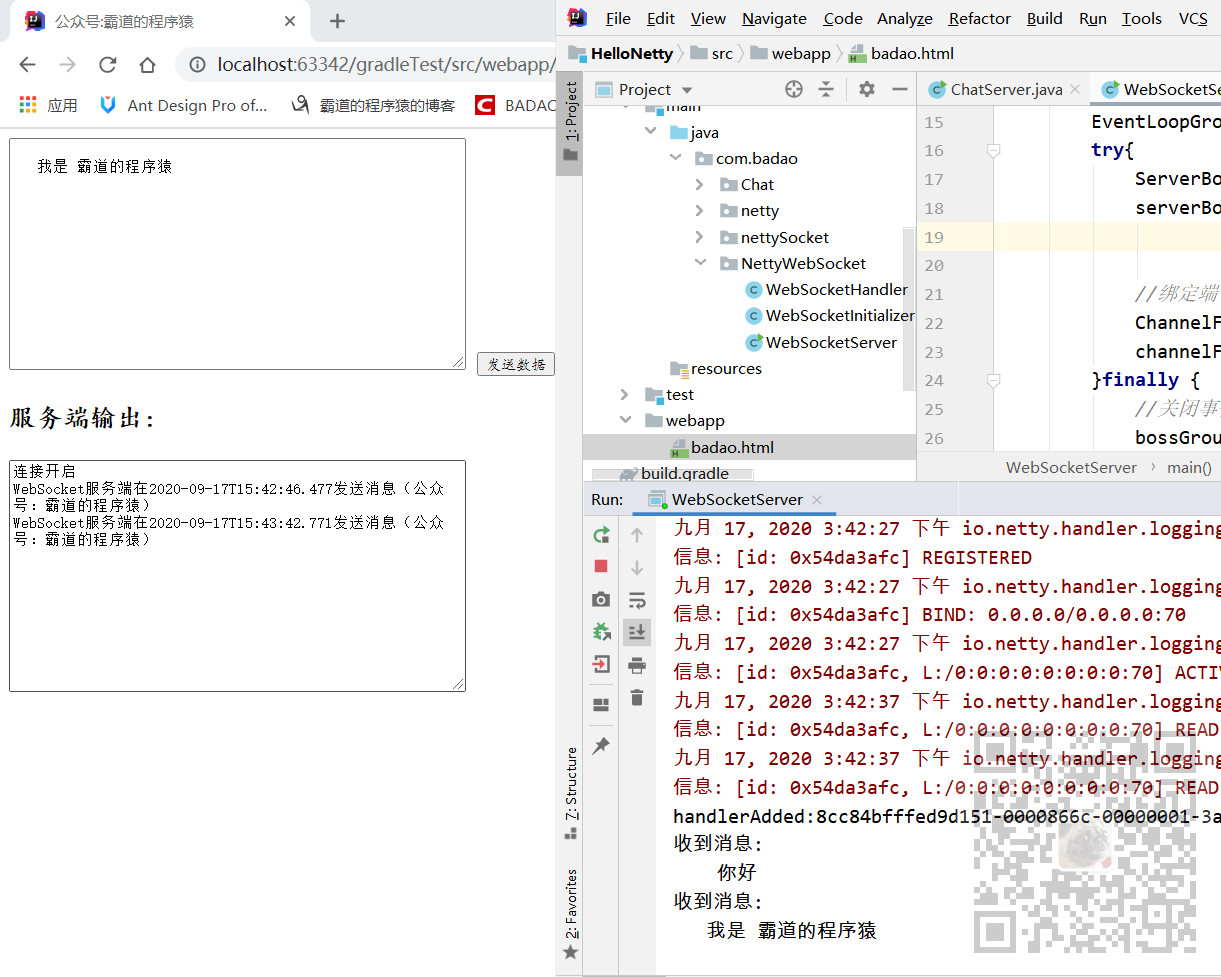The width and height of the screenshot is (1221, 977).
Task: Collapse the NettyWebSocket package
Action: pos(699,263)
